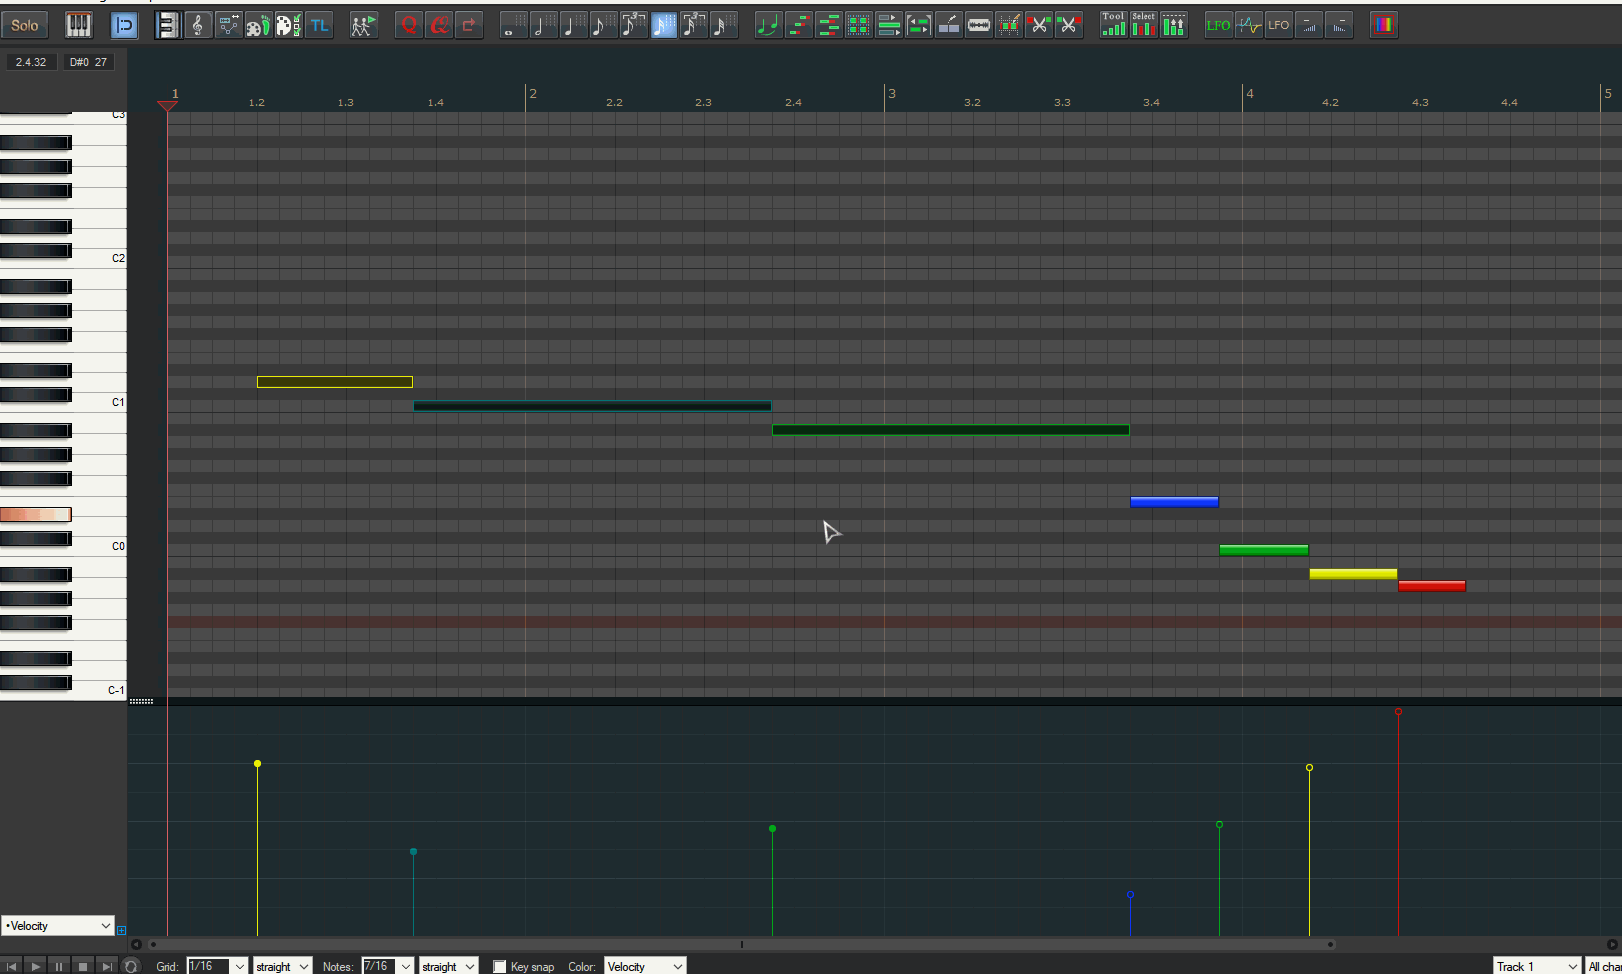The height and width of the screenshot is (974, 1622).
Task: Select the whole note length button
Action: pos(513,25)
